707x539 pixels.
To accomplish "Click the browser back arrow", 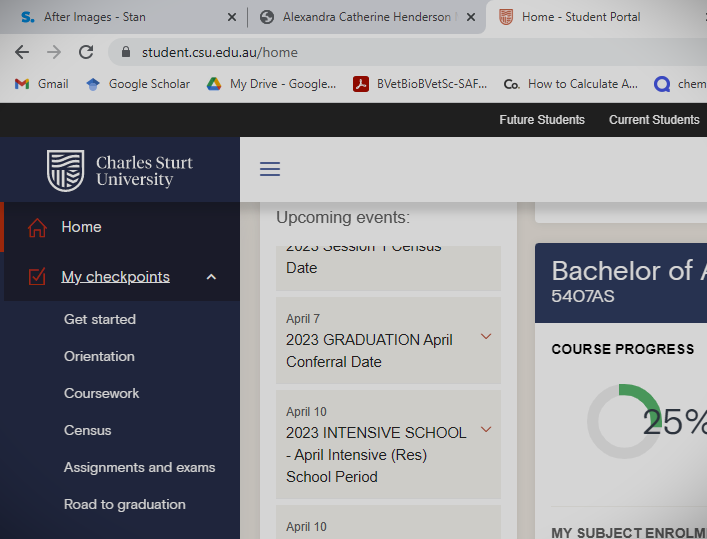I will pos(22,52).
